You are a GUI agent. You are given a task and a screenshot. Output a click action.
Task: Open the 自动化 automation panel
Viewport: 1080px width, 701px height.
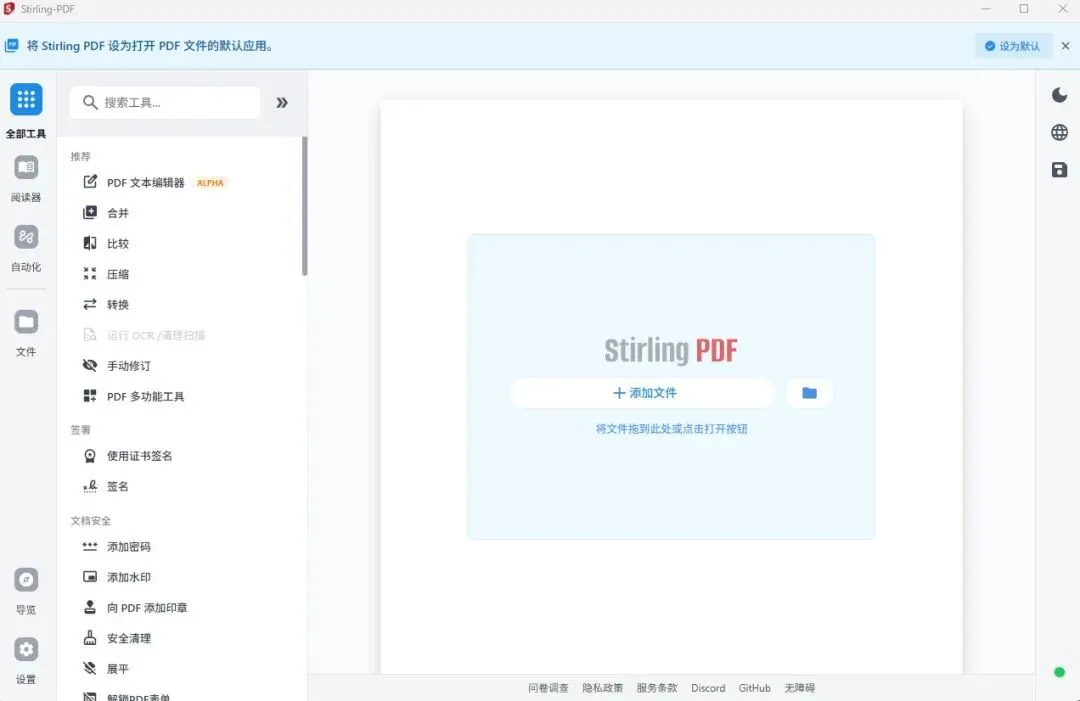[x=26, y=238]
